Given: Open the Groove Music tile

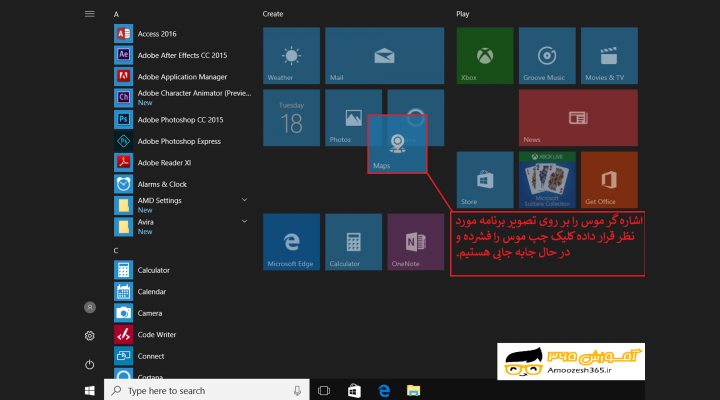Looking at the screenshot, I should tap(547, 56).
